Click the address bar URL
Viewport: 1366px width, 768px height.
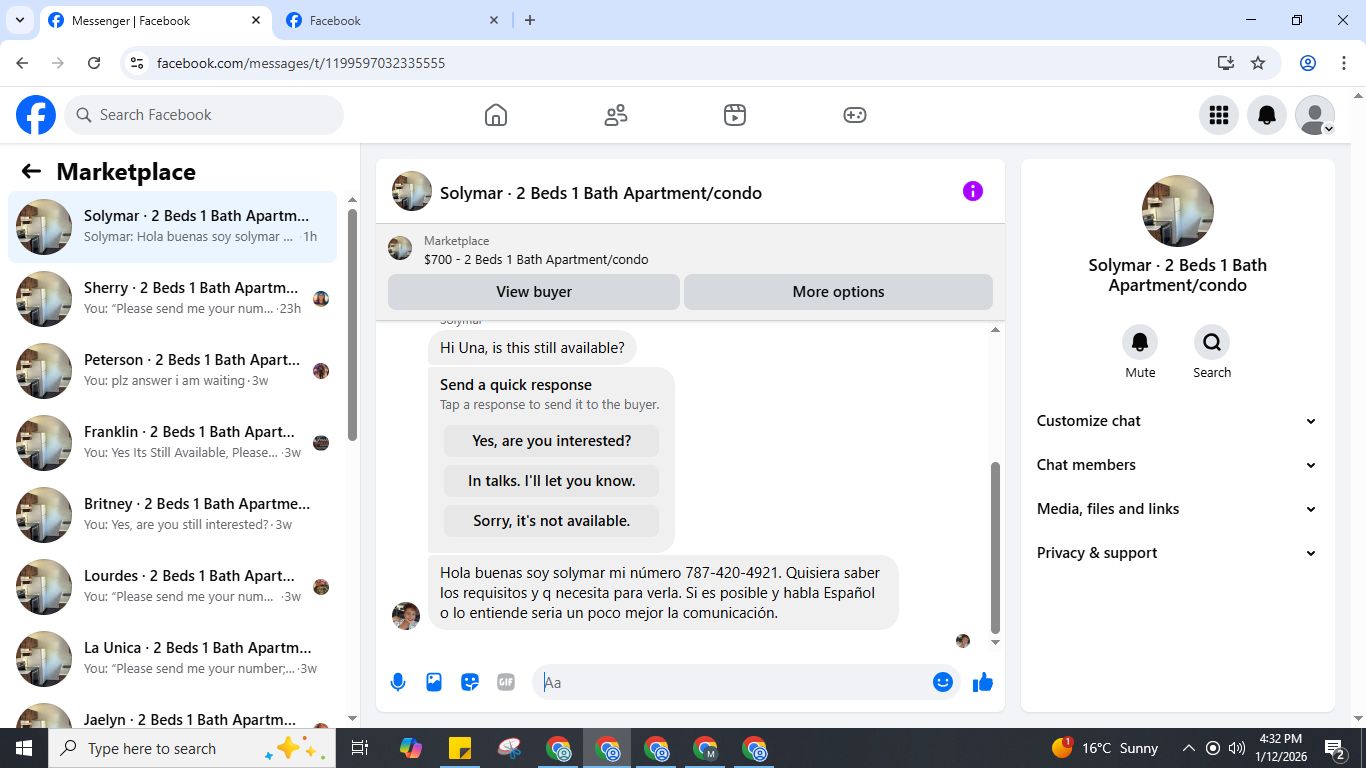point(301,63)
